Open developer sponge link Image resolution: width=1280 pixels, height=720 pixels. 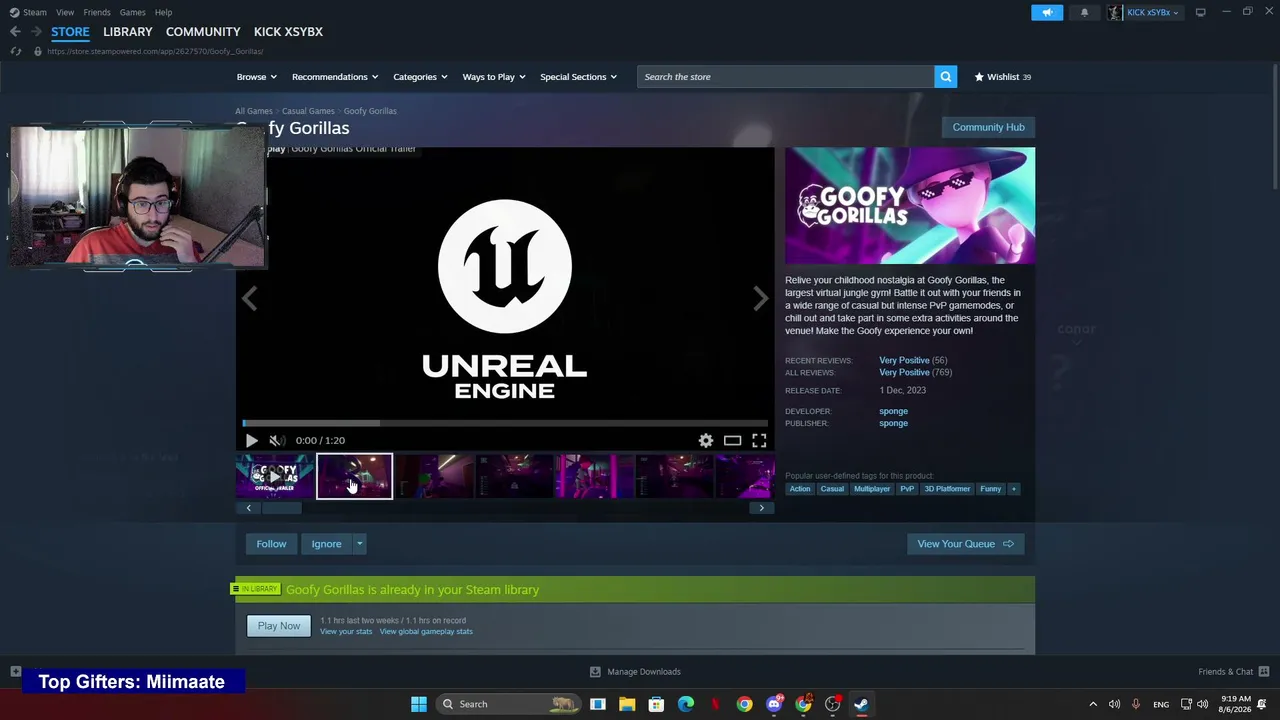click(893, 411)
